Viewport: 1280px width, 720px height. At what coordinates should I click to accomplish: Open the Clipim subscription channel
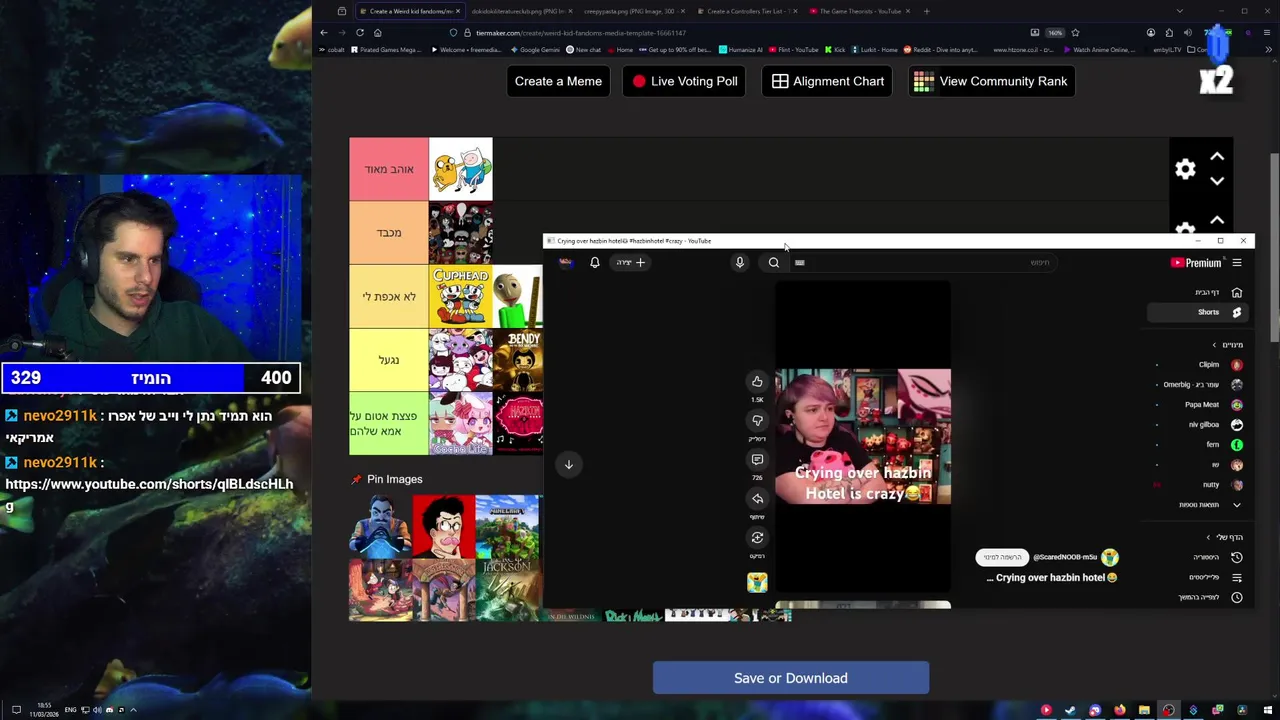click(1200, 365)
